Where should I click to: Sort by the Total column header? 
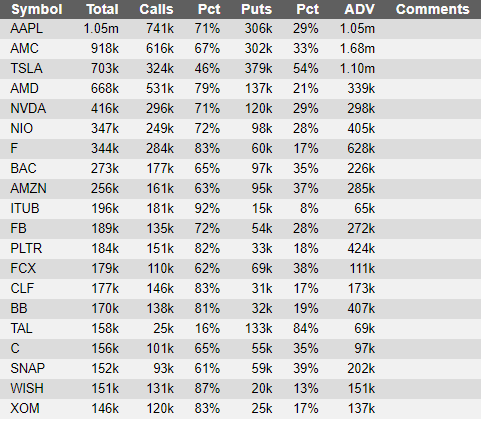click(x=102, y=9)
